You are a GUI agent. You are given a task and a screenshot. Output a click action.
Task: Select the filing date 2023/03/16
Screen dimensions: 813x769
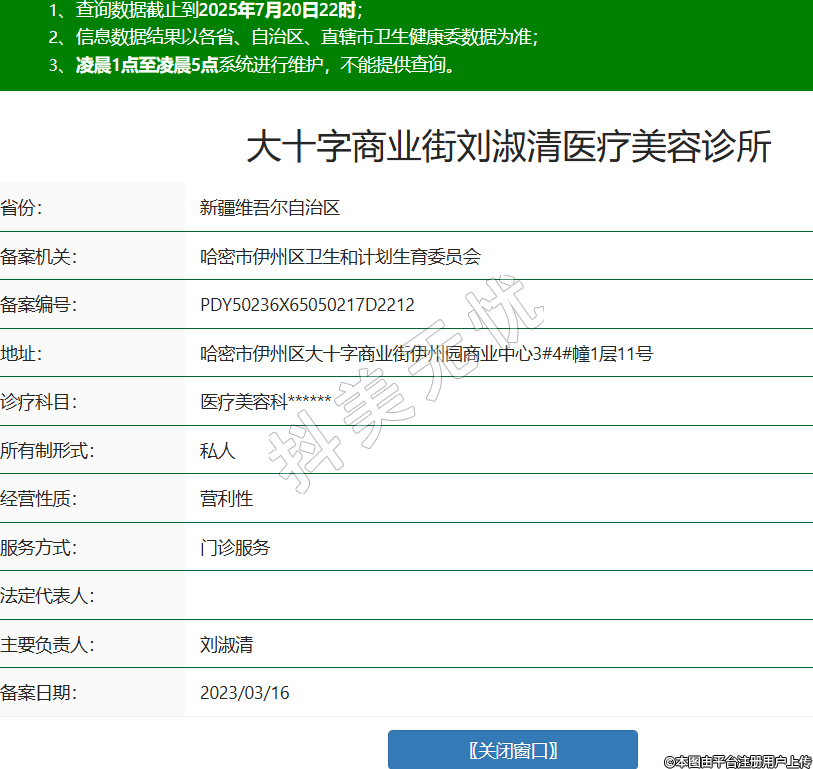245,693
